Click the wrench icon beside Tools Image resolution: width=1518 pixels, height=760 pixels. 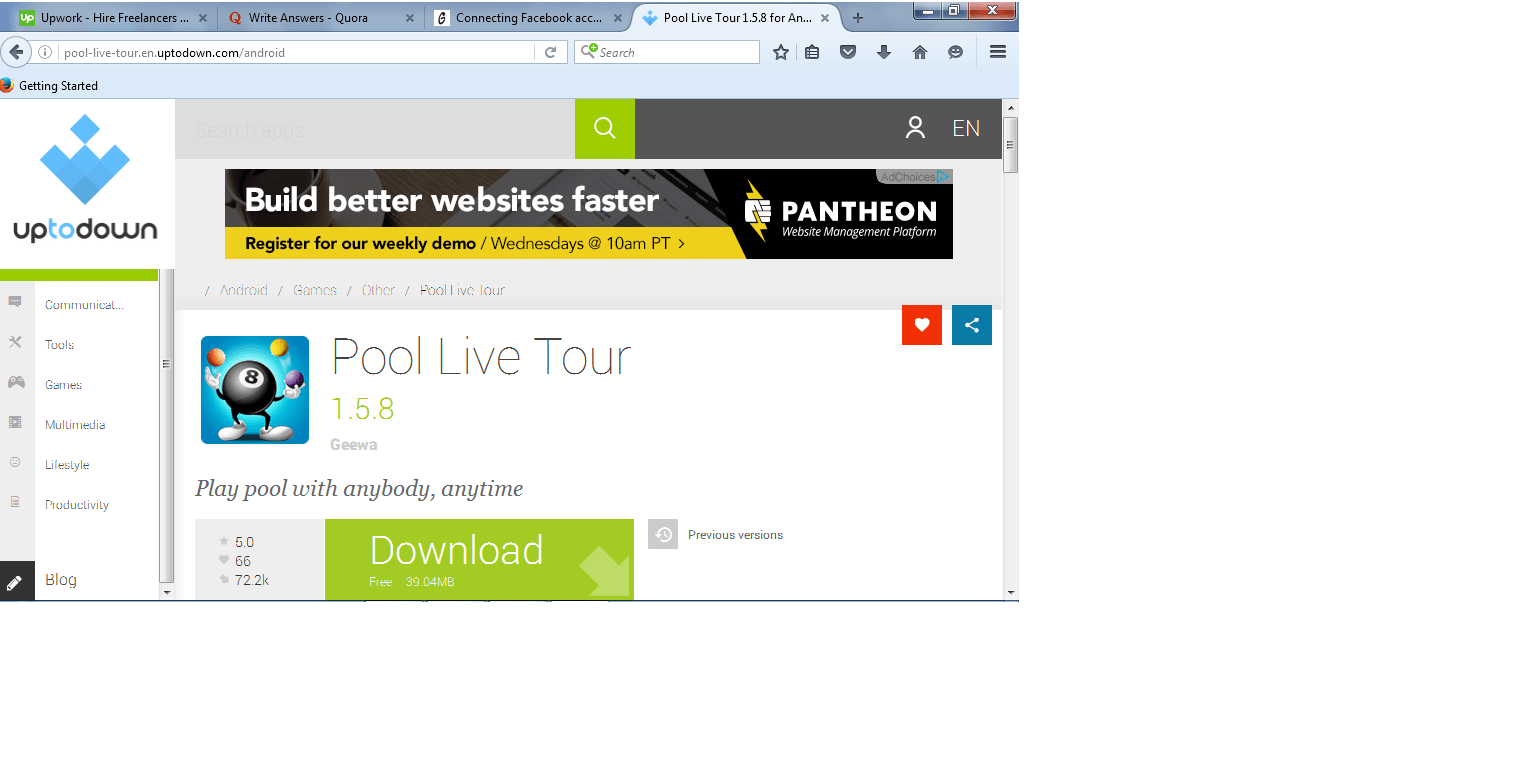(15, 343)
